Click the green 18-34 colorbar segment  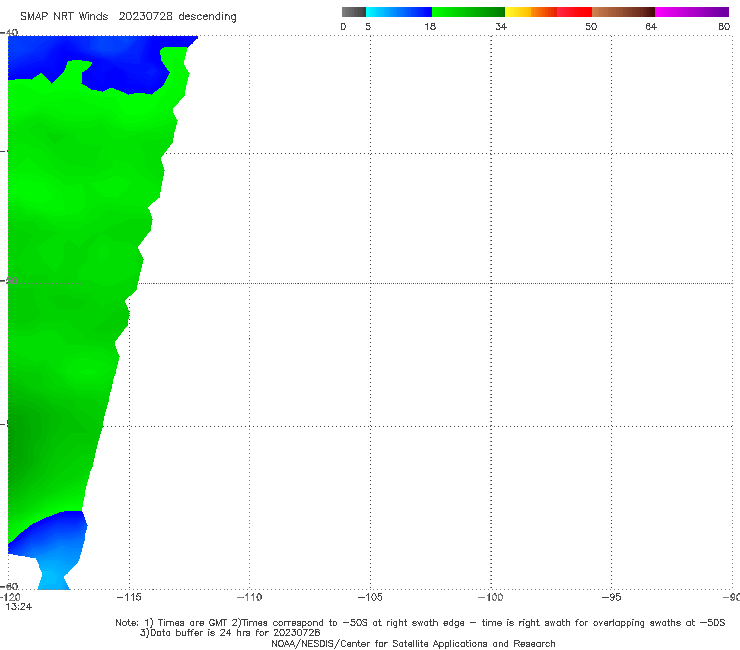click(468, 12)
